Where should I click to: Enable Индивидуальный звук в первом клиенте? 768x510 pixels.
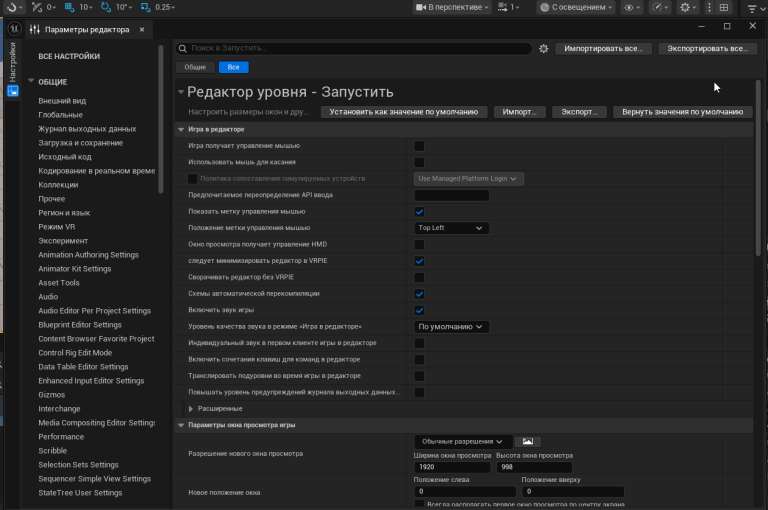419,343
